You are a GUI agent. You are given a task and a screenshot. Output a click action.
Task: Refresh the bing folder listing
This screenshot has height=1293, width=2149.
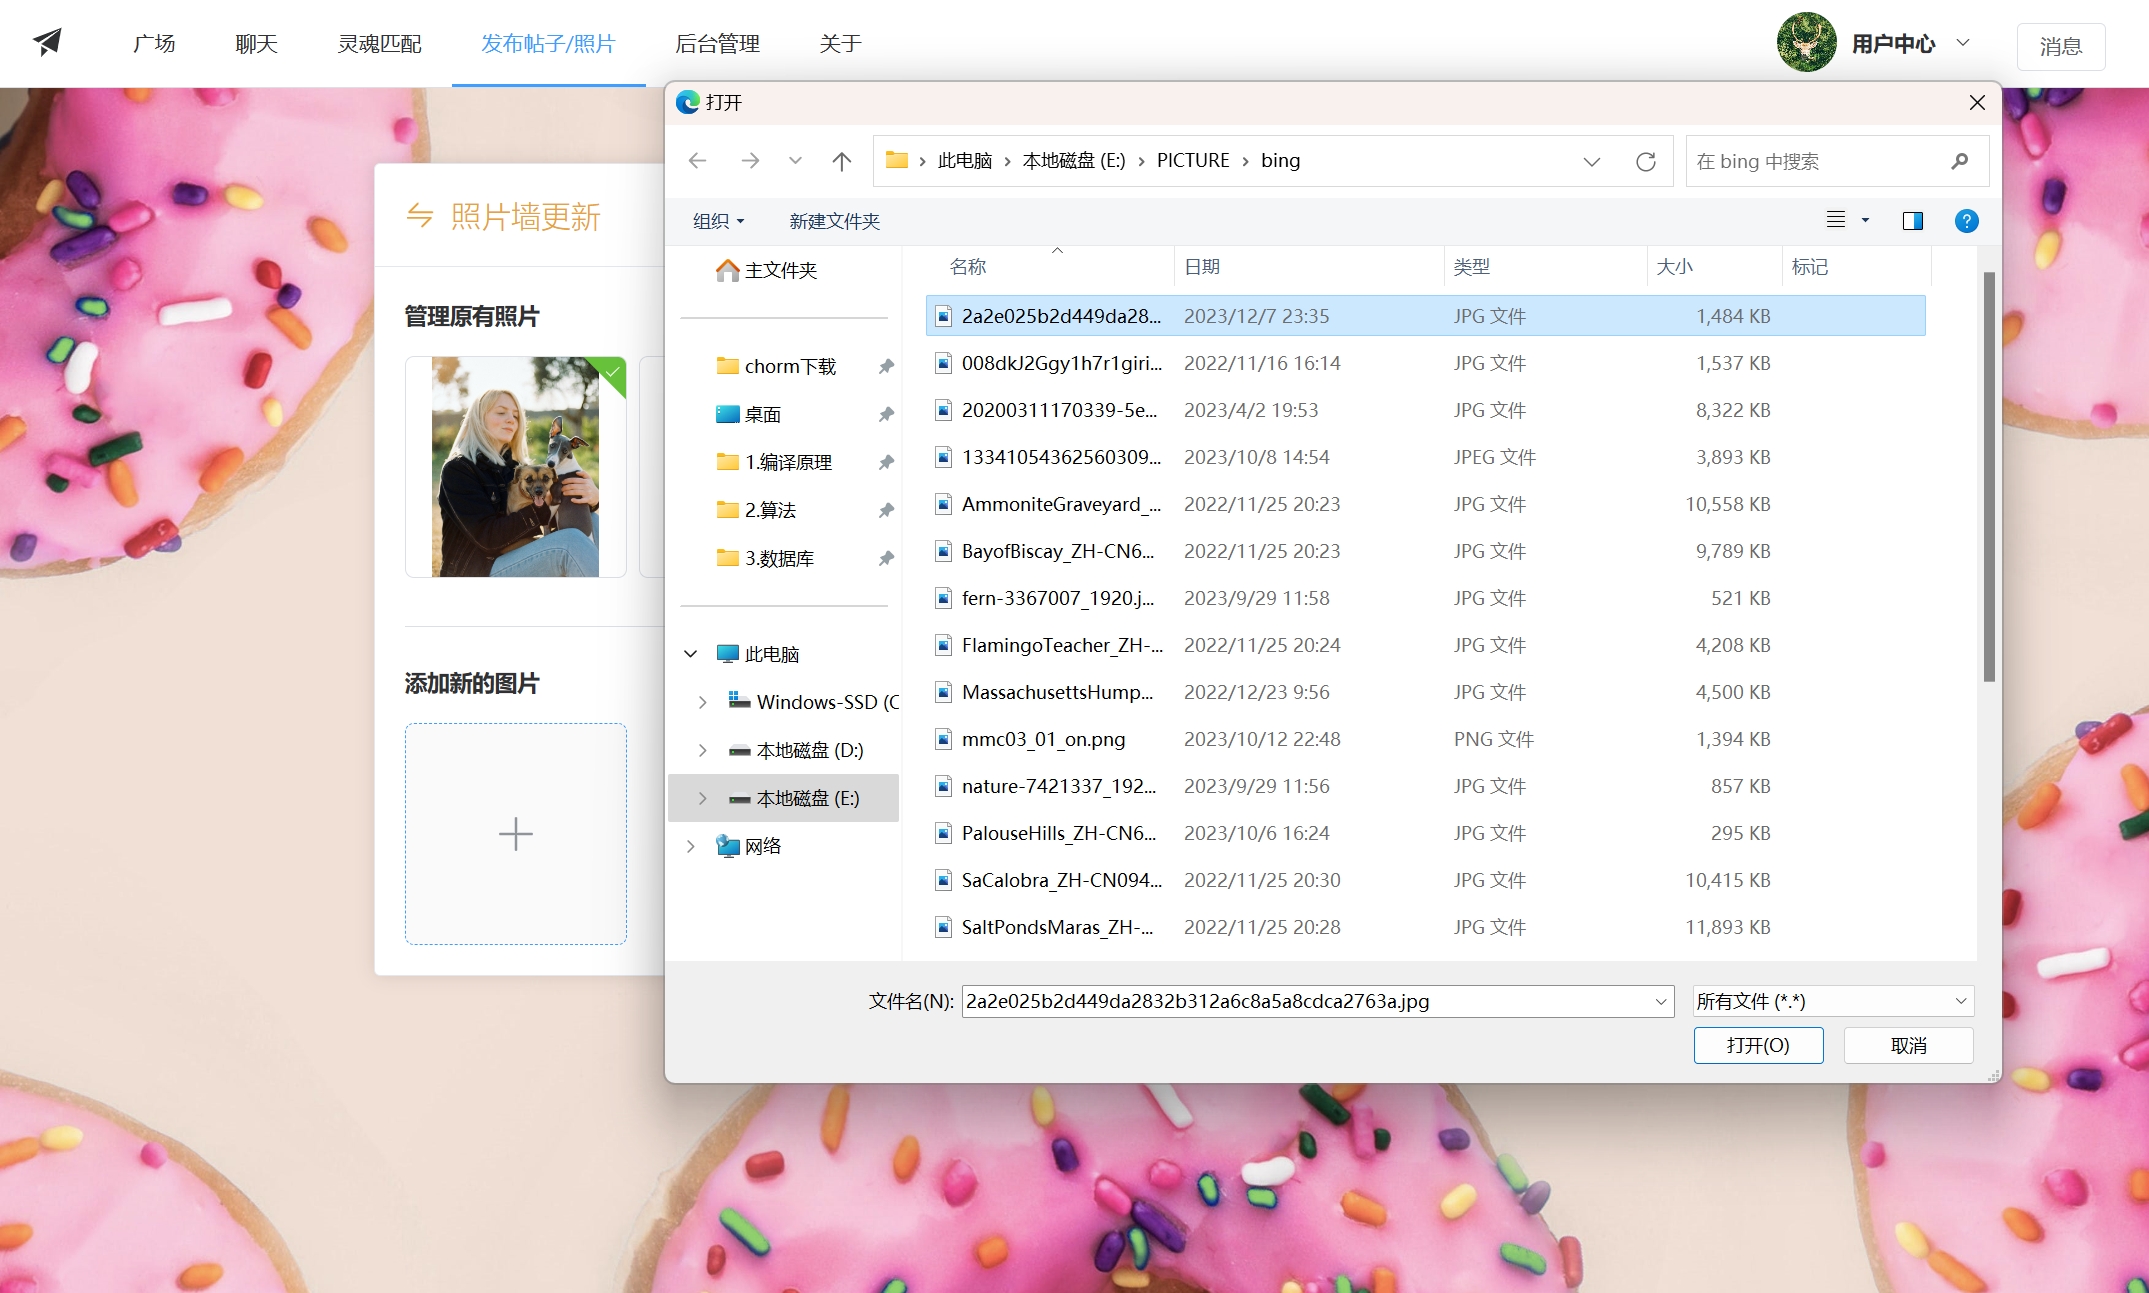[1645, 161]
